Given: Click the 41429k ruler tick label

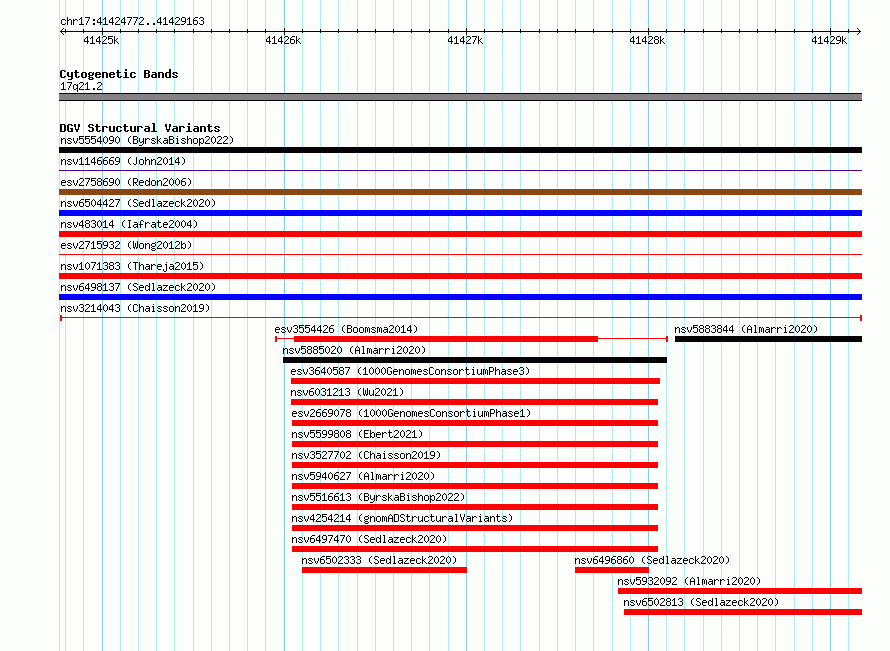Looking at the screenshot, I should pyautogui.click(x=829, y=40).
